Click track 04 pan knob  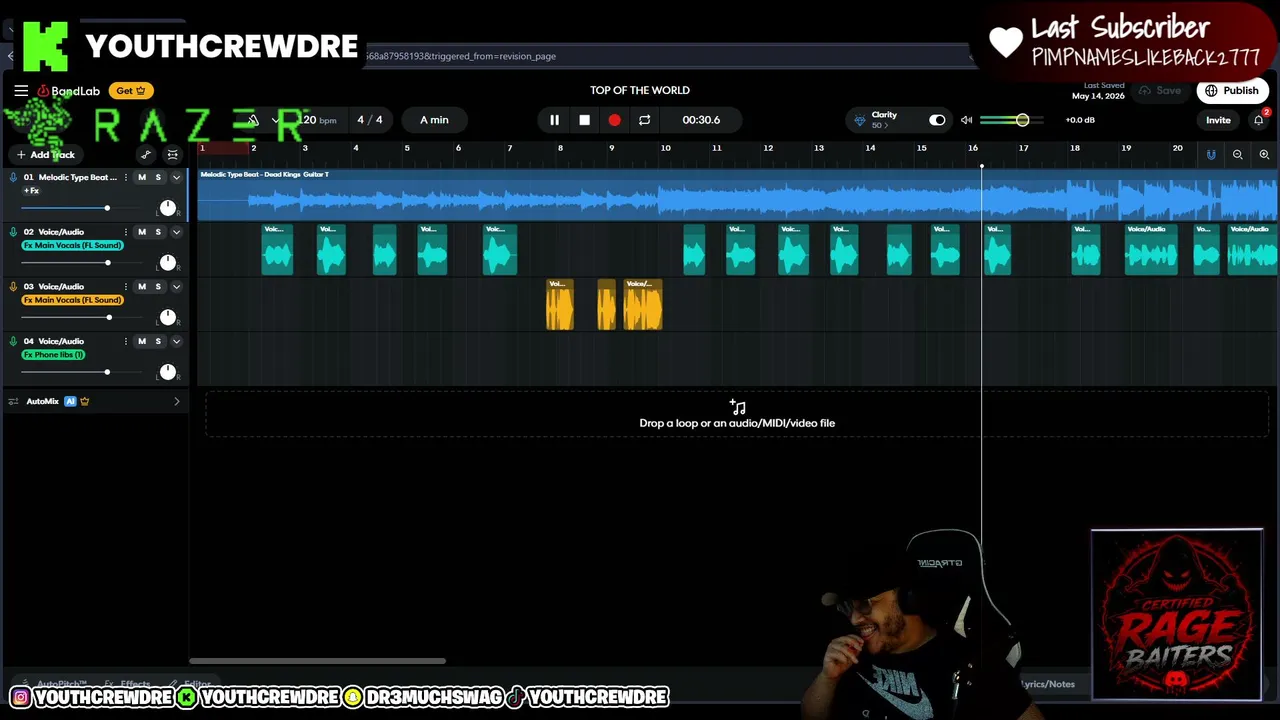168,372
